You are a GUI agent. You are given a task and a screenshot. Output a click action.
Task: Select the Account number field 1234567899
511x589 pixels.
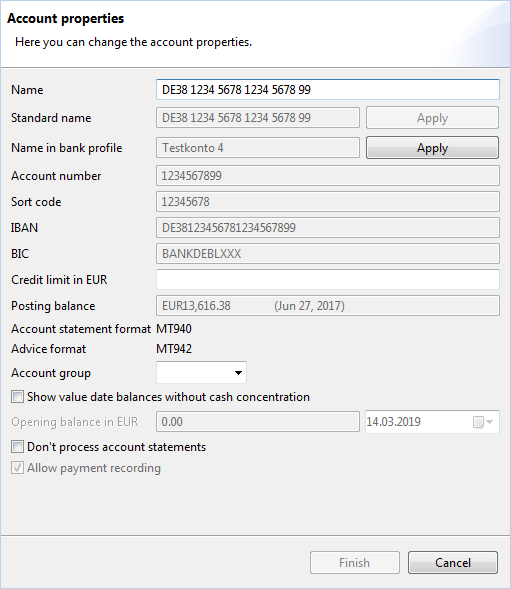point(328,175)
